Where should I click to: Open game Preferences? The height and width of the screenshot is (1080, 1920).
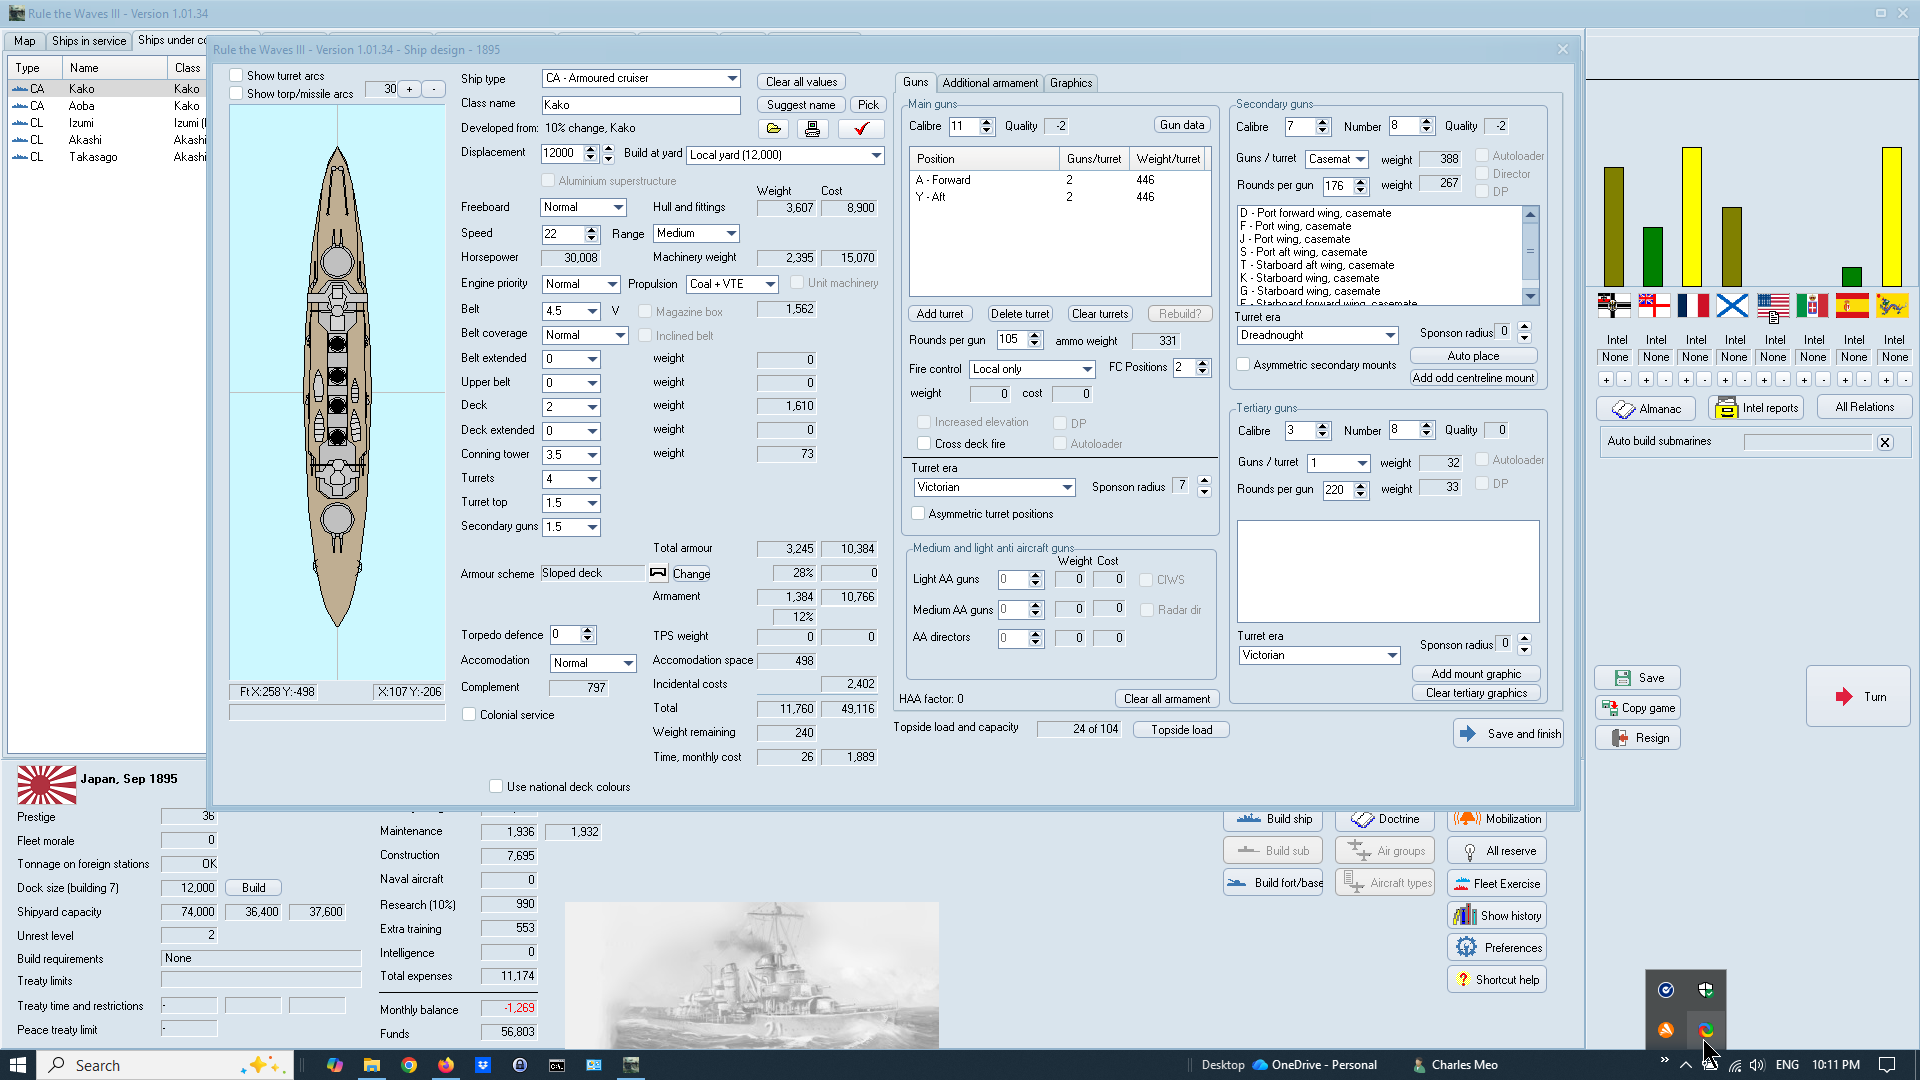[1497, 947]
